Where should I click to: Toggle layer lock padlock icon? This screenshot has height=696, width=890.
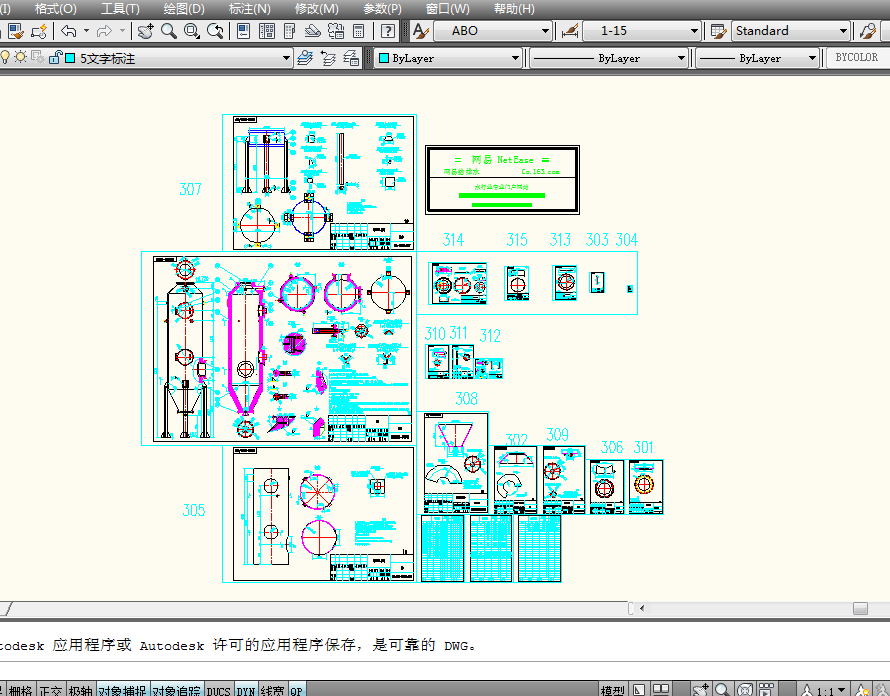pyautogui.click(x=54, y=57)
